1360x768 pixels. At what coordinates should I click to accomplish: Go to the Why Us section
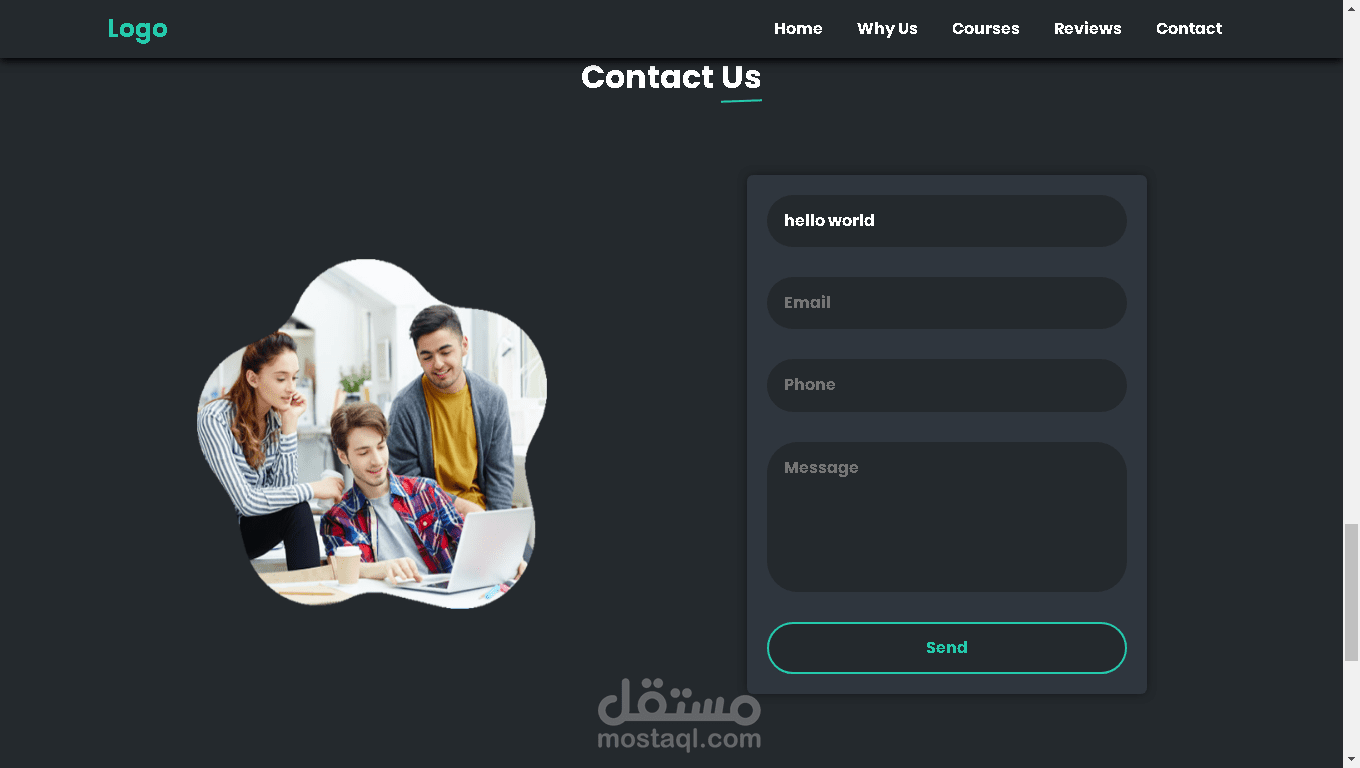pyautogui.click(x=887, y=29)
